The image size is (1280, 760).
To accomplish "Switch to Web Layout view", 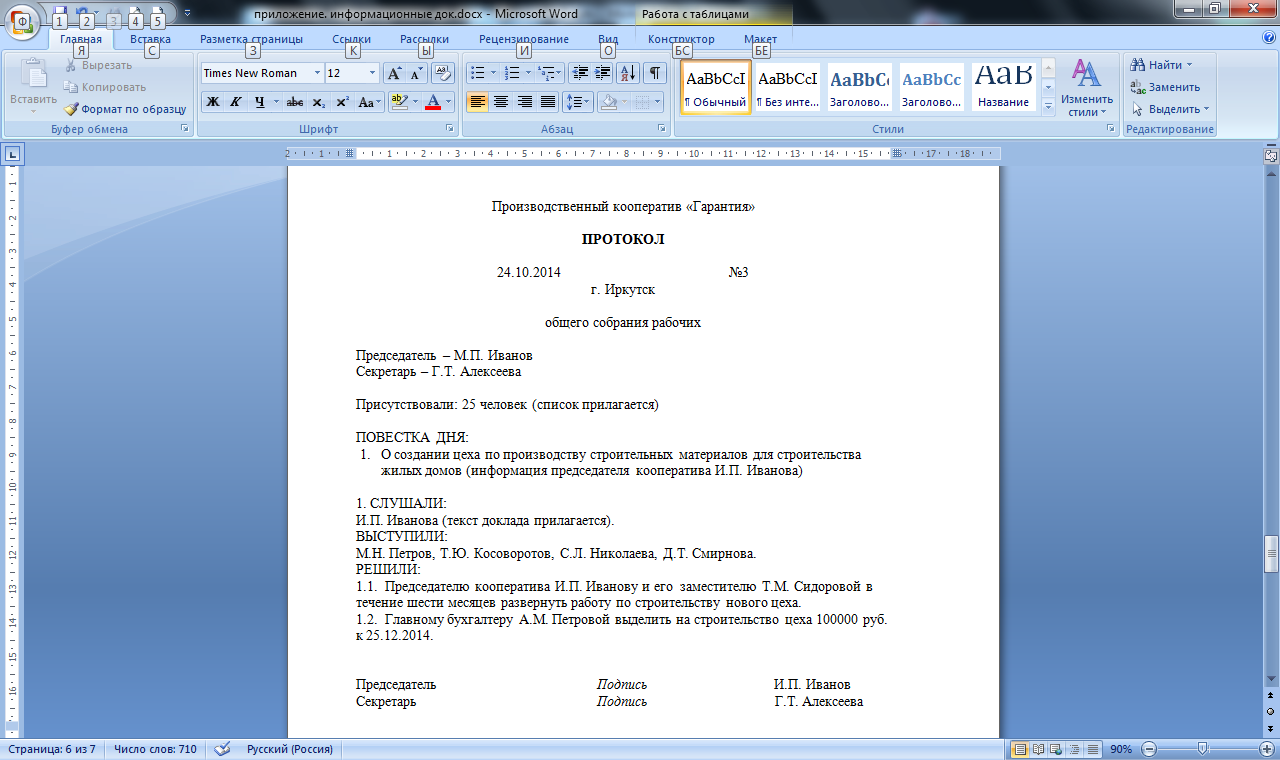I will pos(1056,749).
